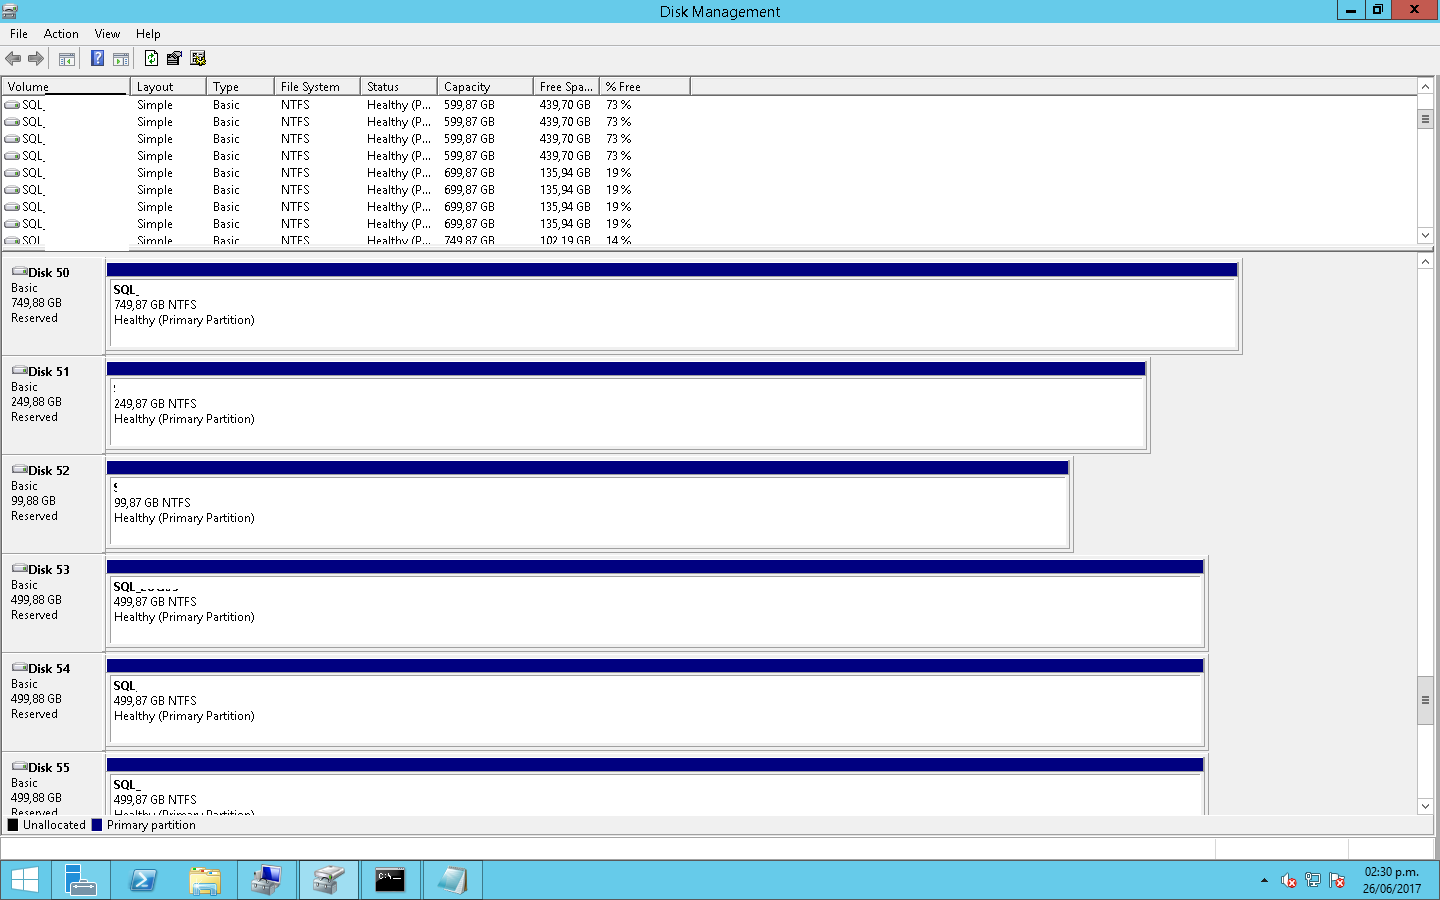Open the View menu
Image resolution: width=1440 pixels, height=900 pixels.
[x=107, y=34]
